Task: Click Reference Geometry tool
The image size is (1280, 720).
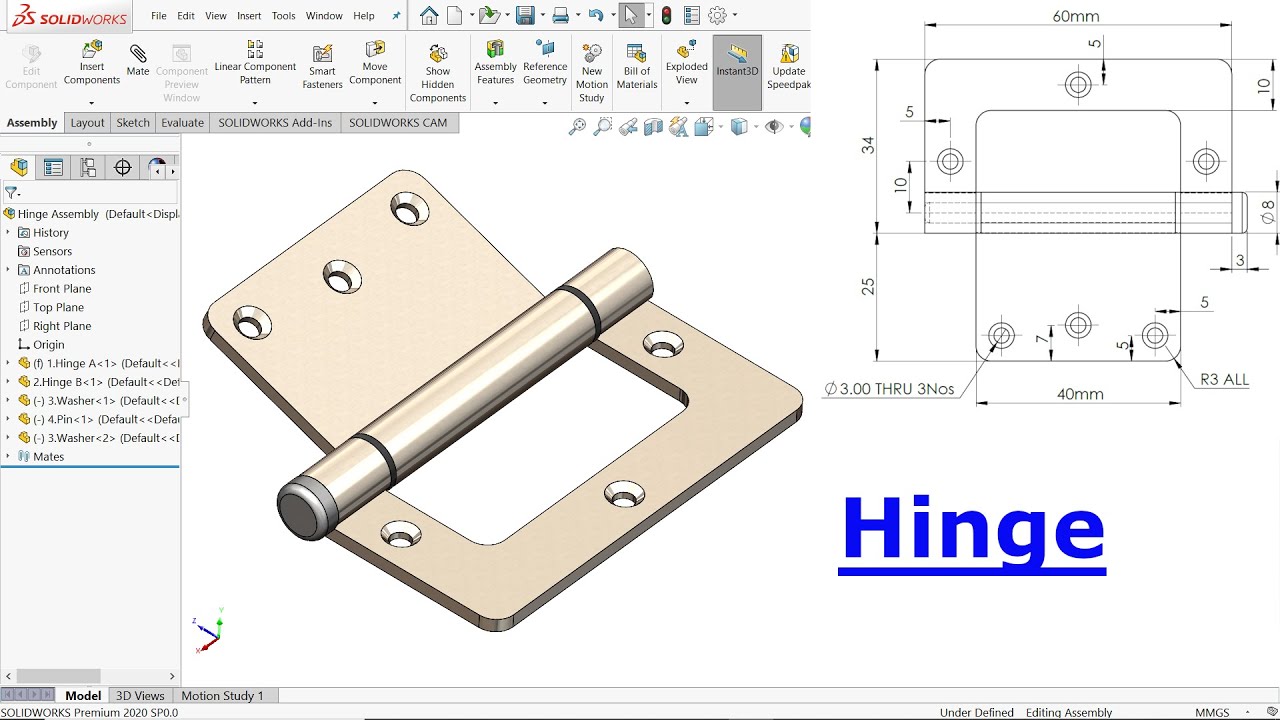Action: point(545,63)
